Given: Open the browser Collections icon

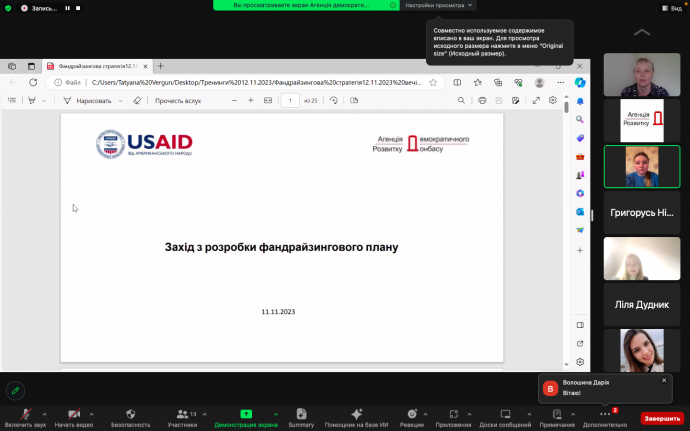Looking at the screenshot, I should 498,82.
